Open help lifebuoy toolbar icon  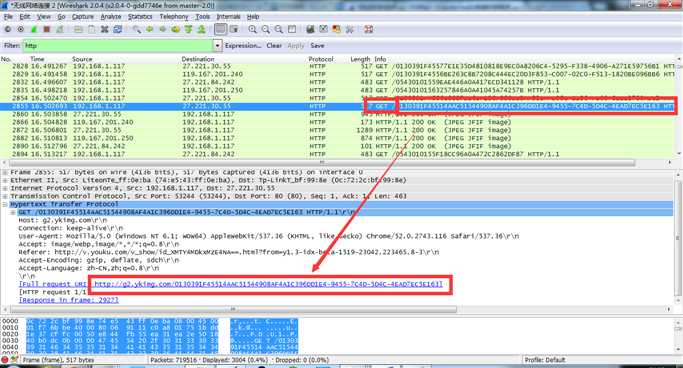pos(369,30)
